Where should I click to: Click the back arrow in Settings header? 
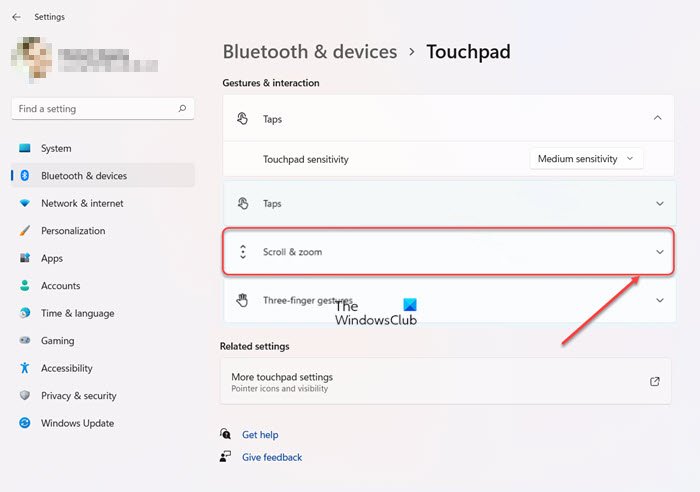click(x=16, y=17)
